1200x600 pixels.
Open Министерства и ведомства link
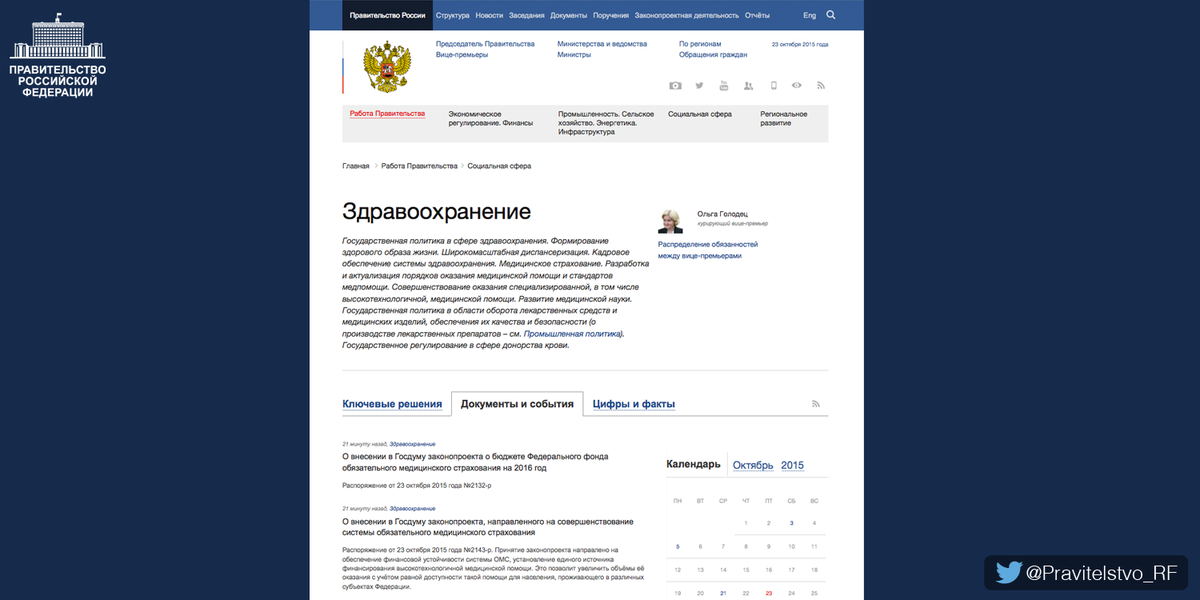tap(602, 44)
